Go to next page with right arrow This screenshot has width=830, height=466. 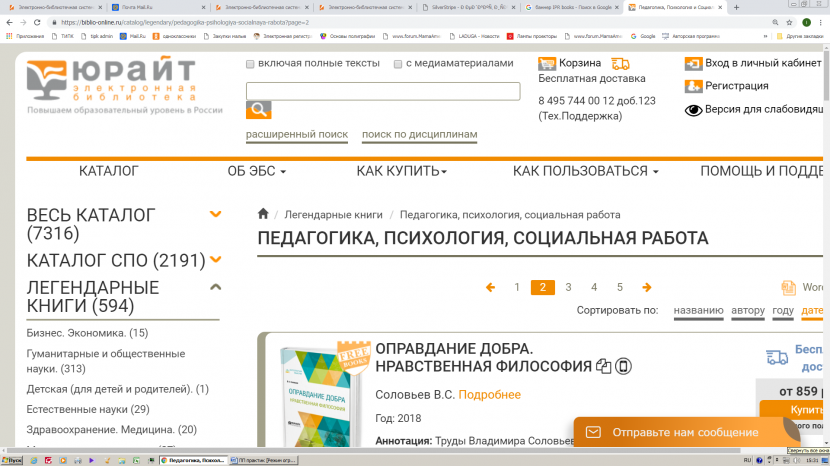pos(647,287)
